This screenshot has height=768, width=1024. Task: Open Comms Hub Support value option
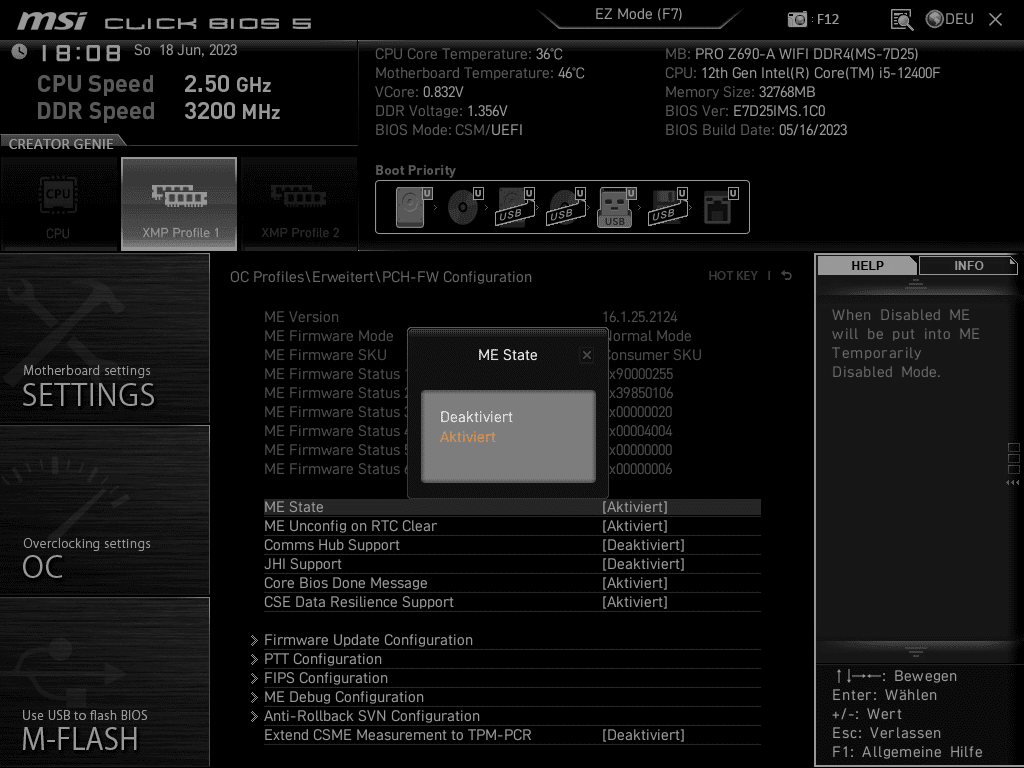point(643,545)
